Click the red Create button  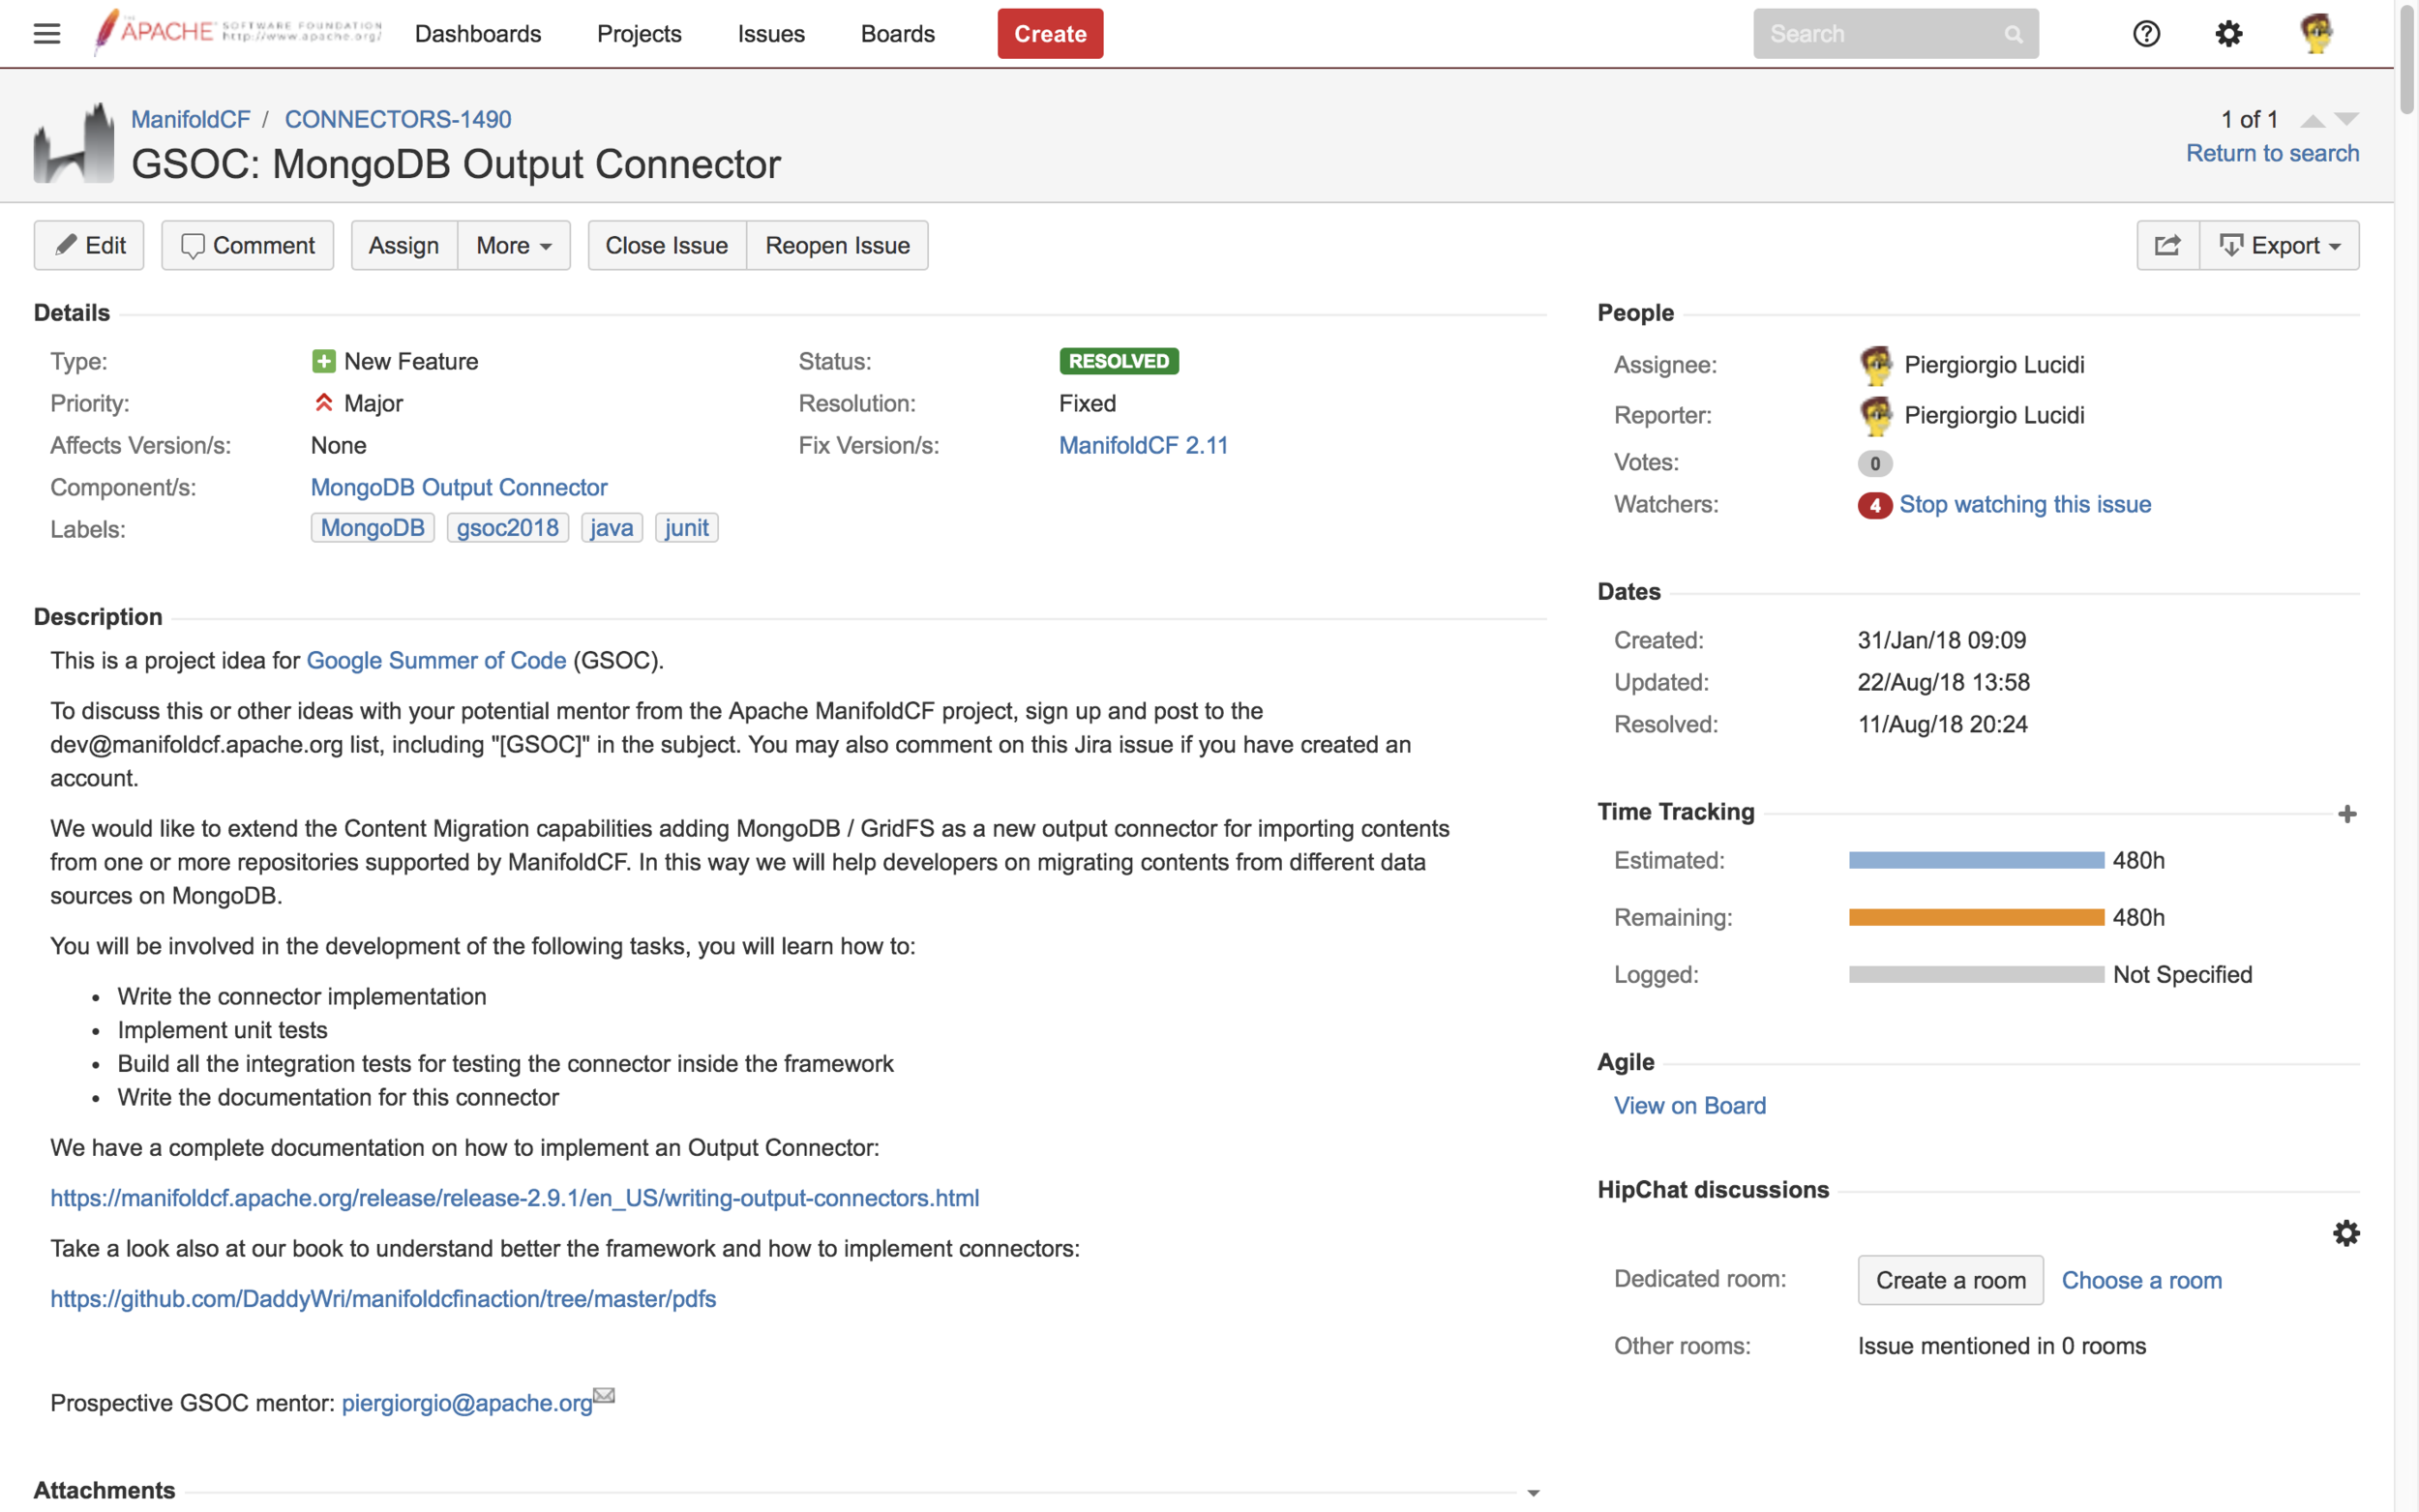coord(1050,34)
